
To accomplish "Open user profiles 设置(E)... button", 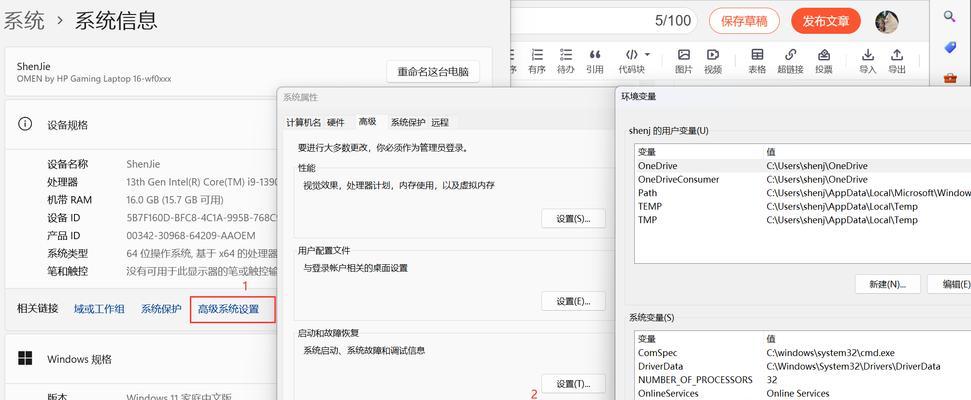I will tap(573, 301).
